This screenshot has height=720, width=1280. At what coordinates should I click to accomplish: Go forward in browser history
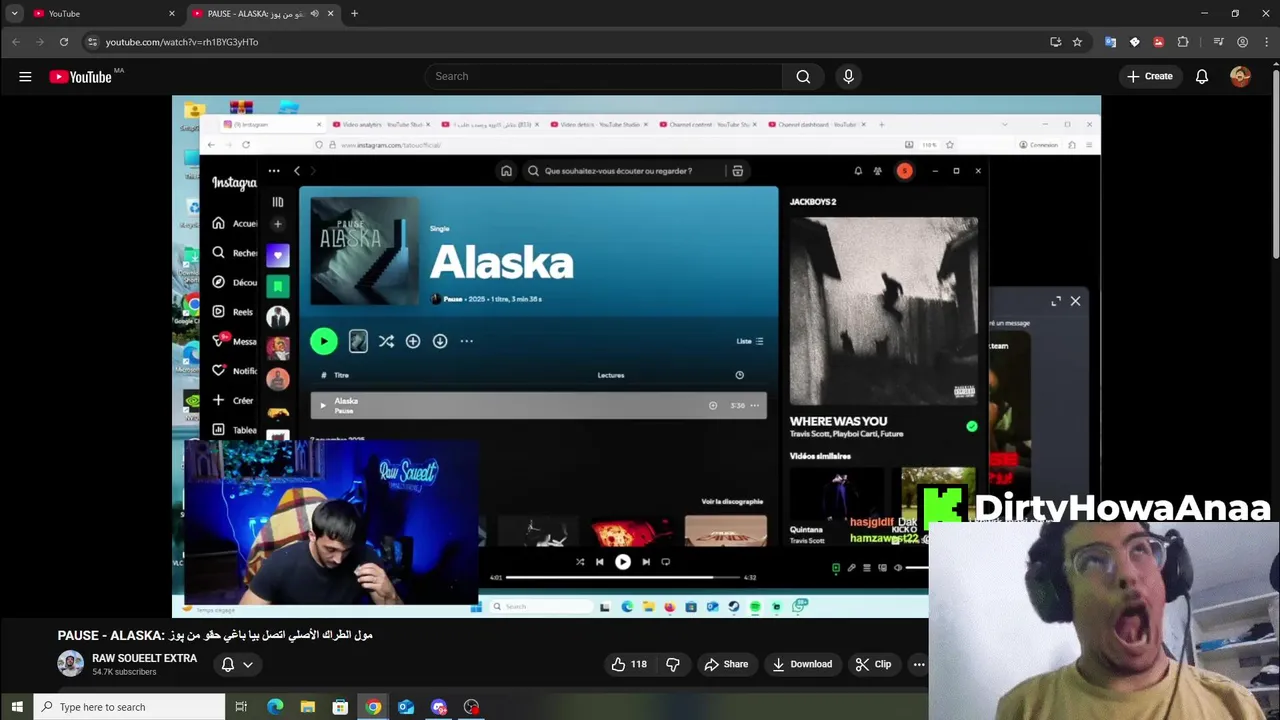[40, 42]
